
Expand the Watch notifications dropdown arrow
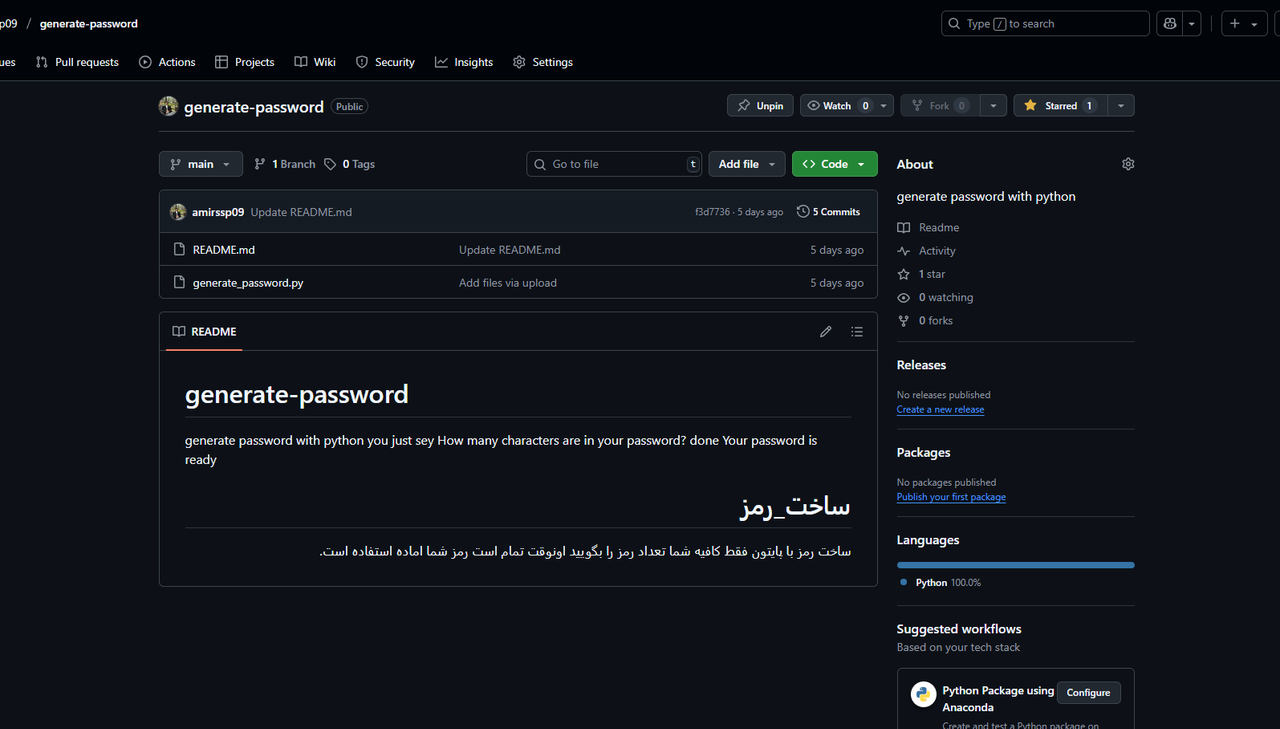[885, 106]
